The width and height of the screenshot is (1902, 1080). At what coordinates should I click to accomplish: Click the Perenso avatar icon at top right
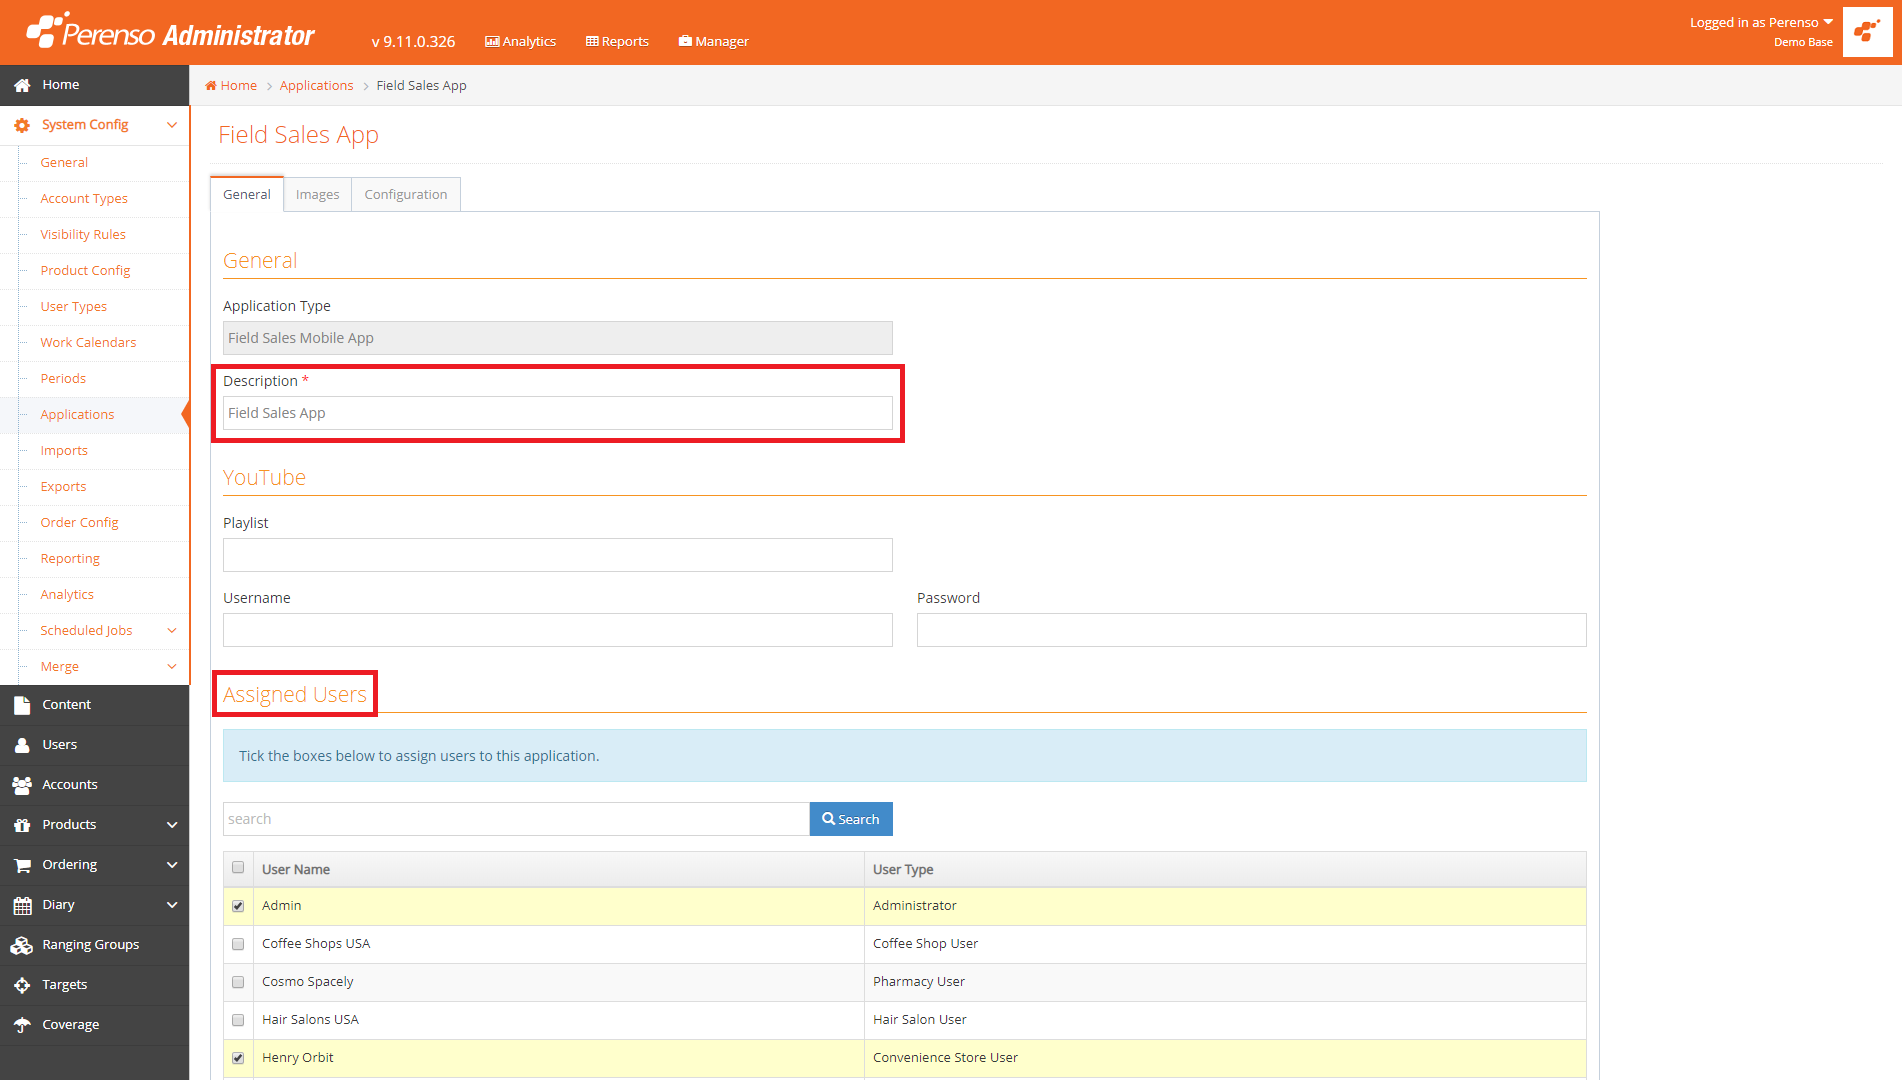pos(1867,32)
